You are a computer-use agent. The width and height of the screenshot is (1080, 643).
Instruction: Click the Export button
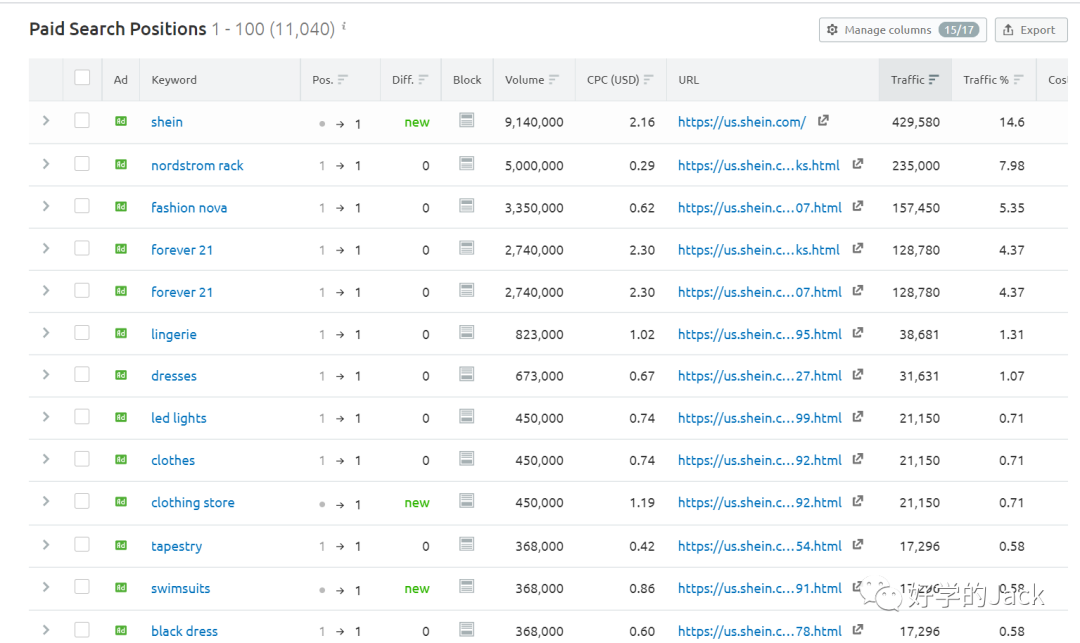point(1031,30)
